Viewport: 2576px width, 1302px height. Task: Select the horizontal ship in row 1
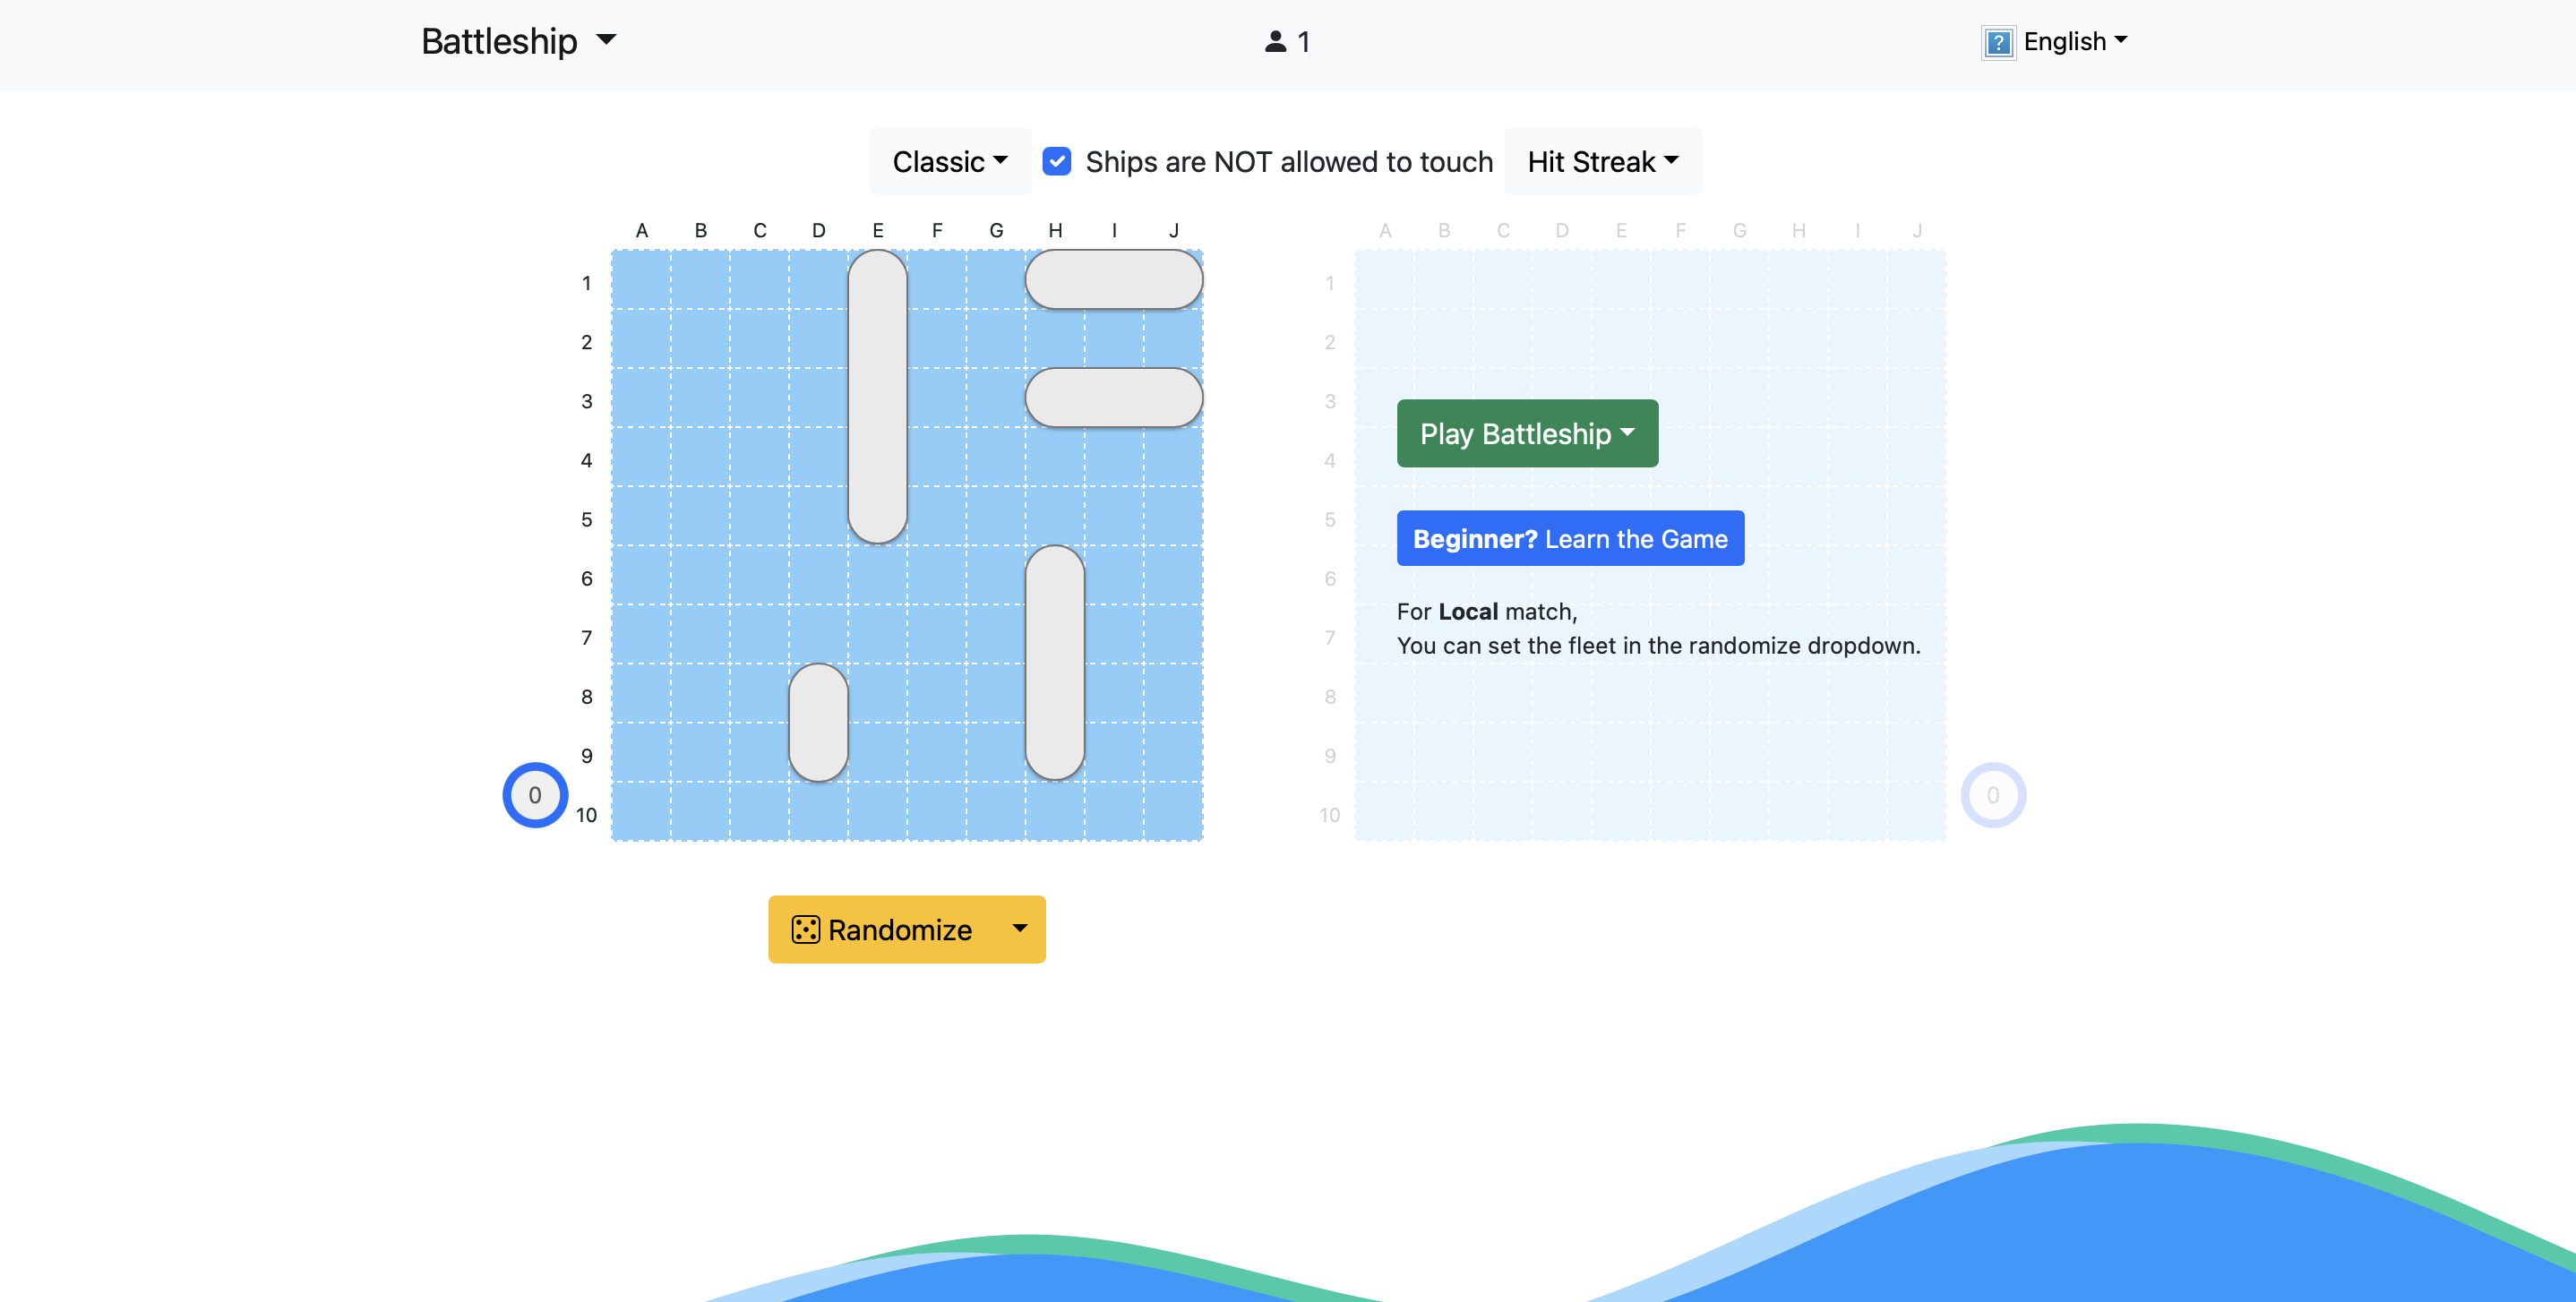pyautogui.click(x=1113, y=279)
